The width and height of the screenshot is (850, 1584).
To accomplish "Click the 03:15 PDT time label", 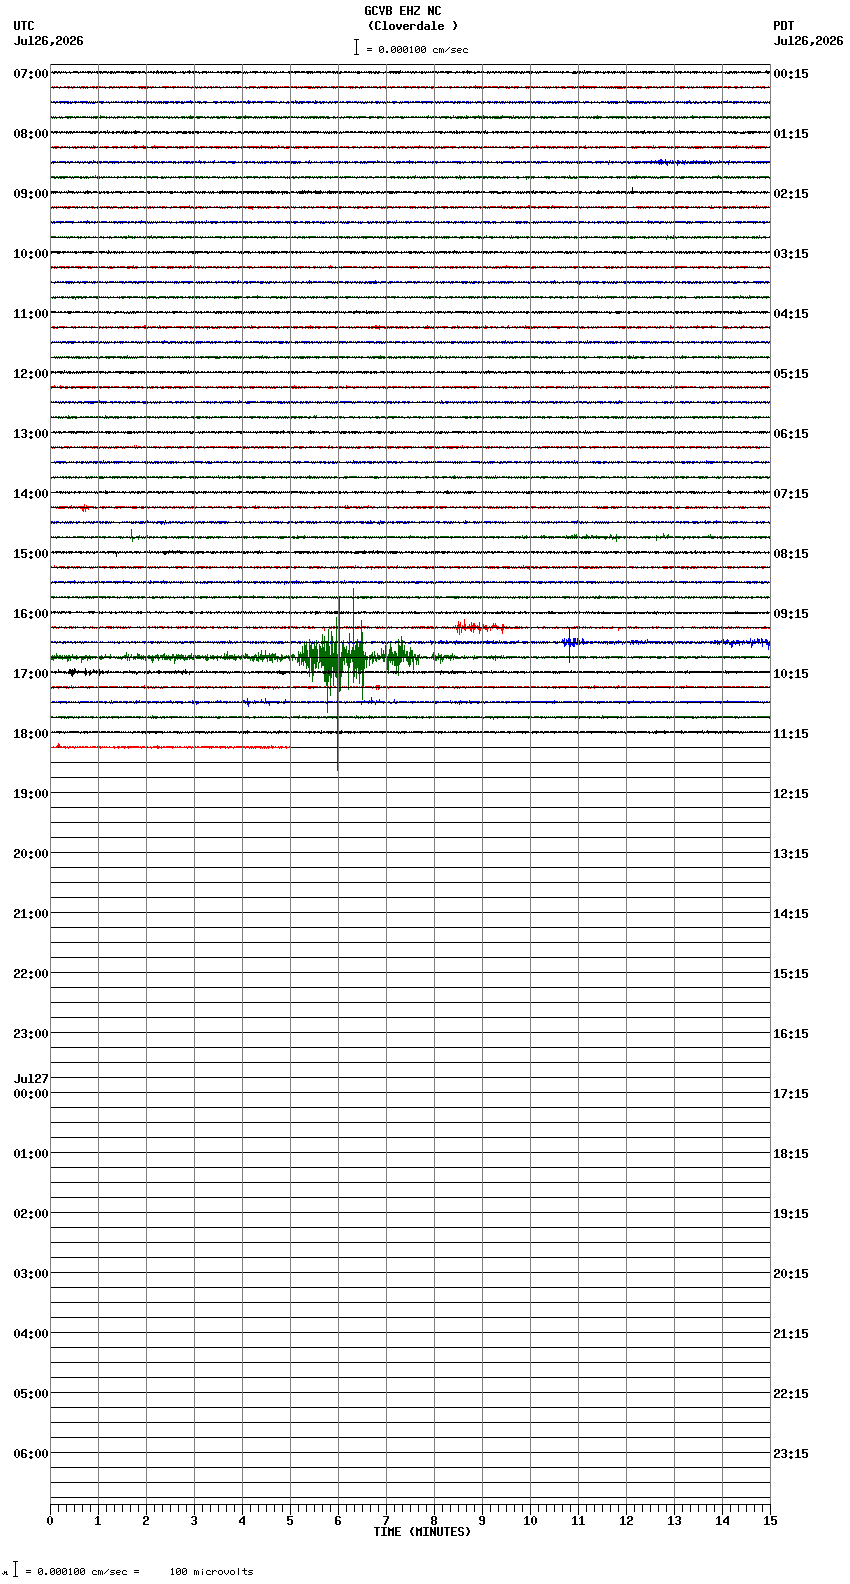I will [791, 254].
